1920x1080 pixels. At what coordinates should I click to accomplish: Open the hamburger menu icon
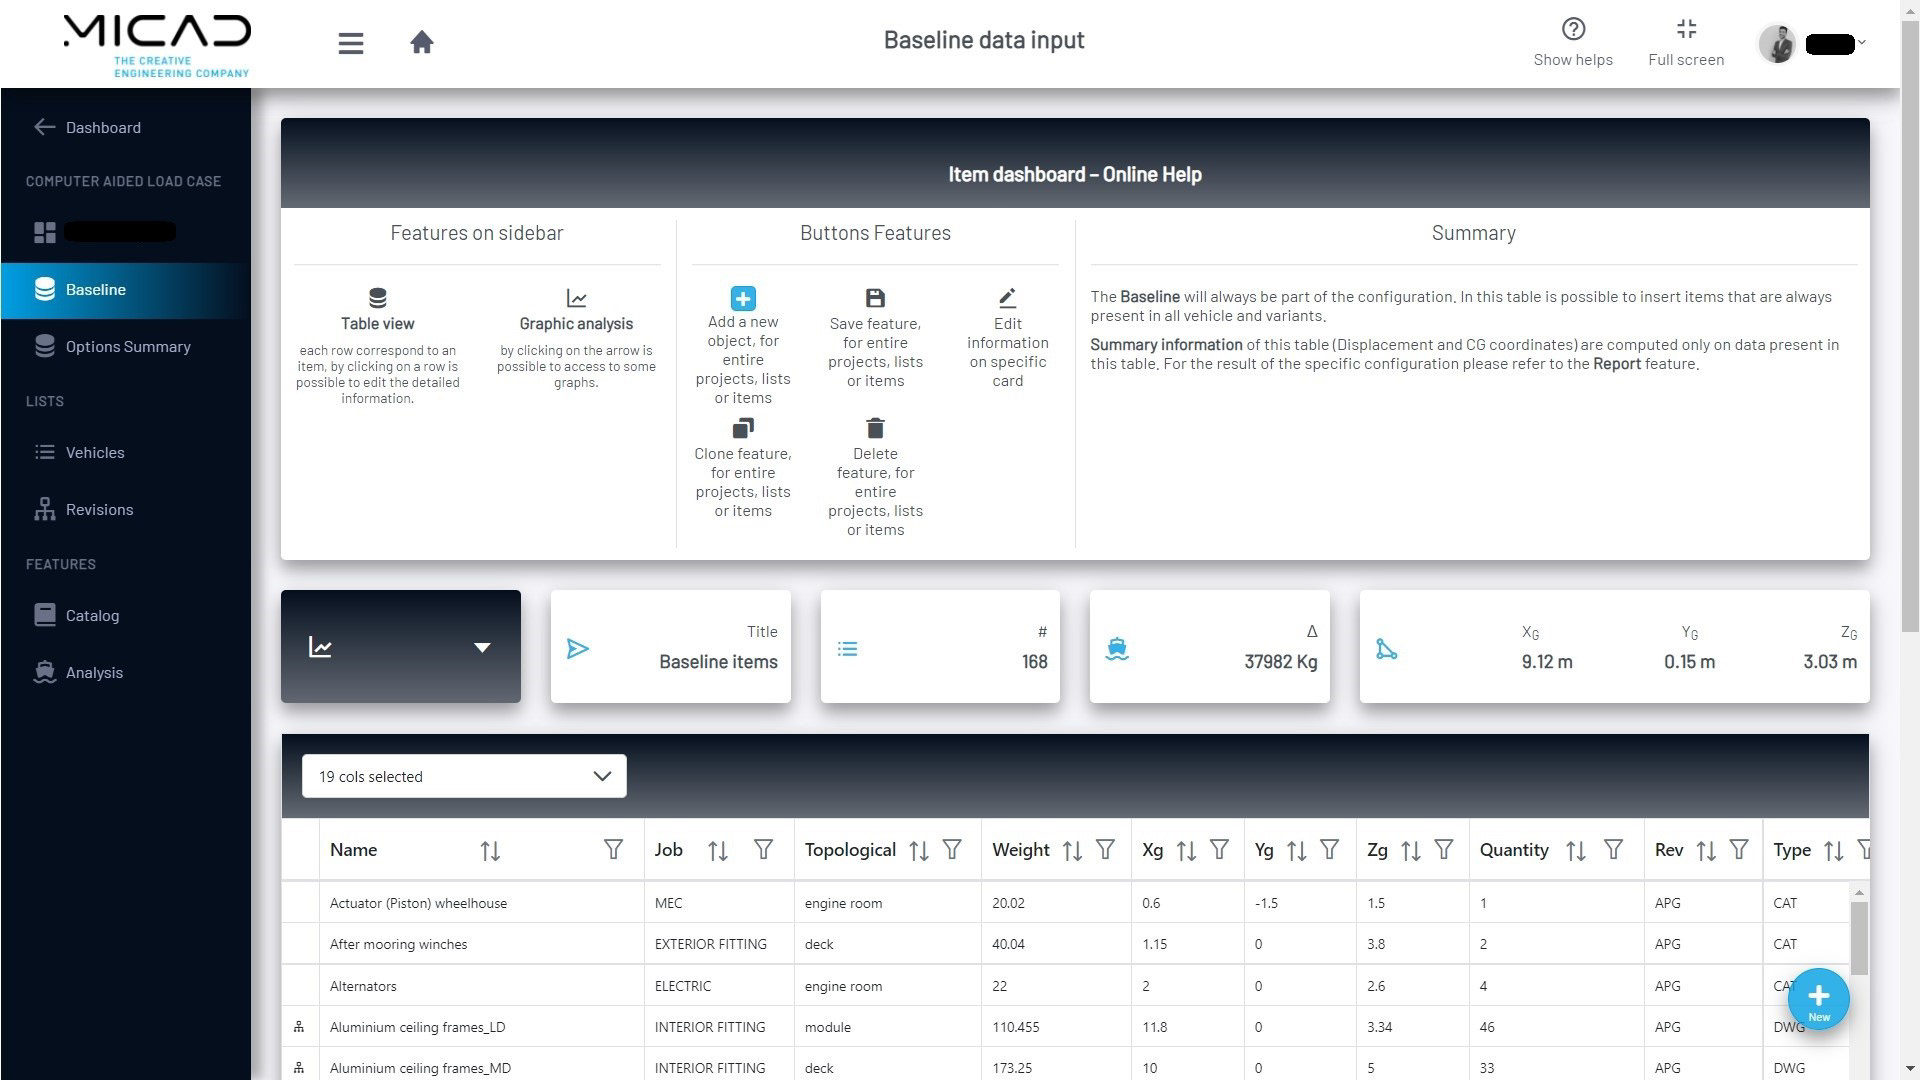coord(350,43)
